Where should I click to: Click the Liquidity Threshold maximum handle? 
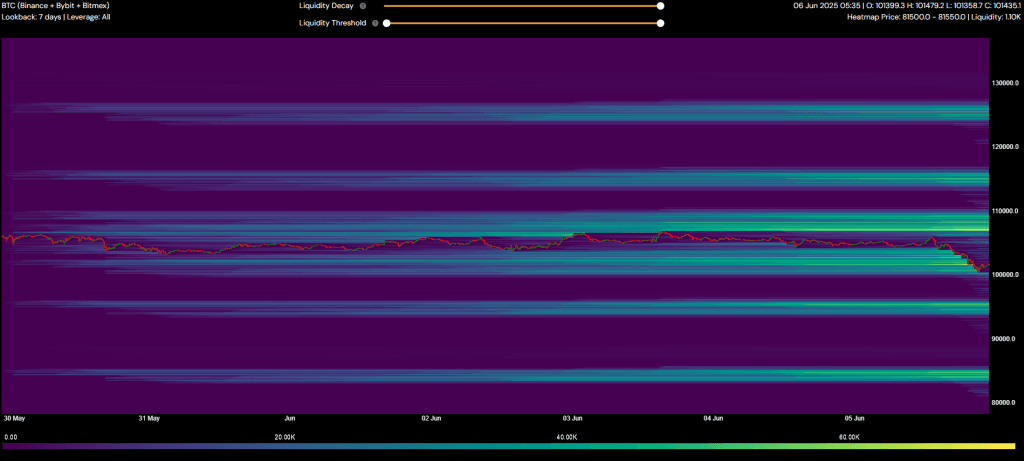click(660, 23)
